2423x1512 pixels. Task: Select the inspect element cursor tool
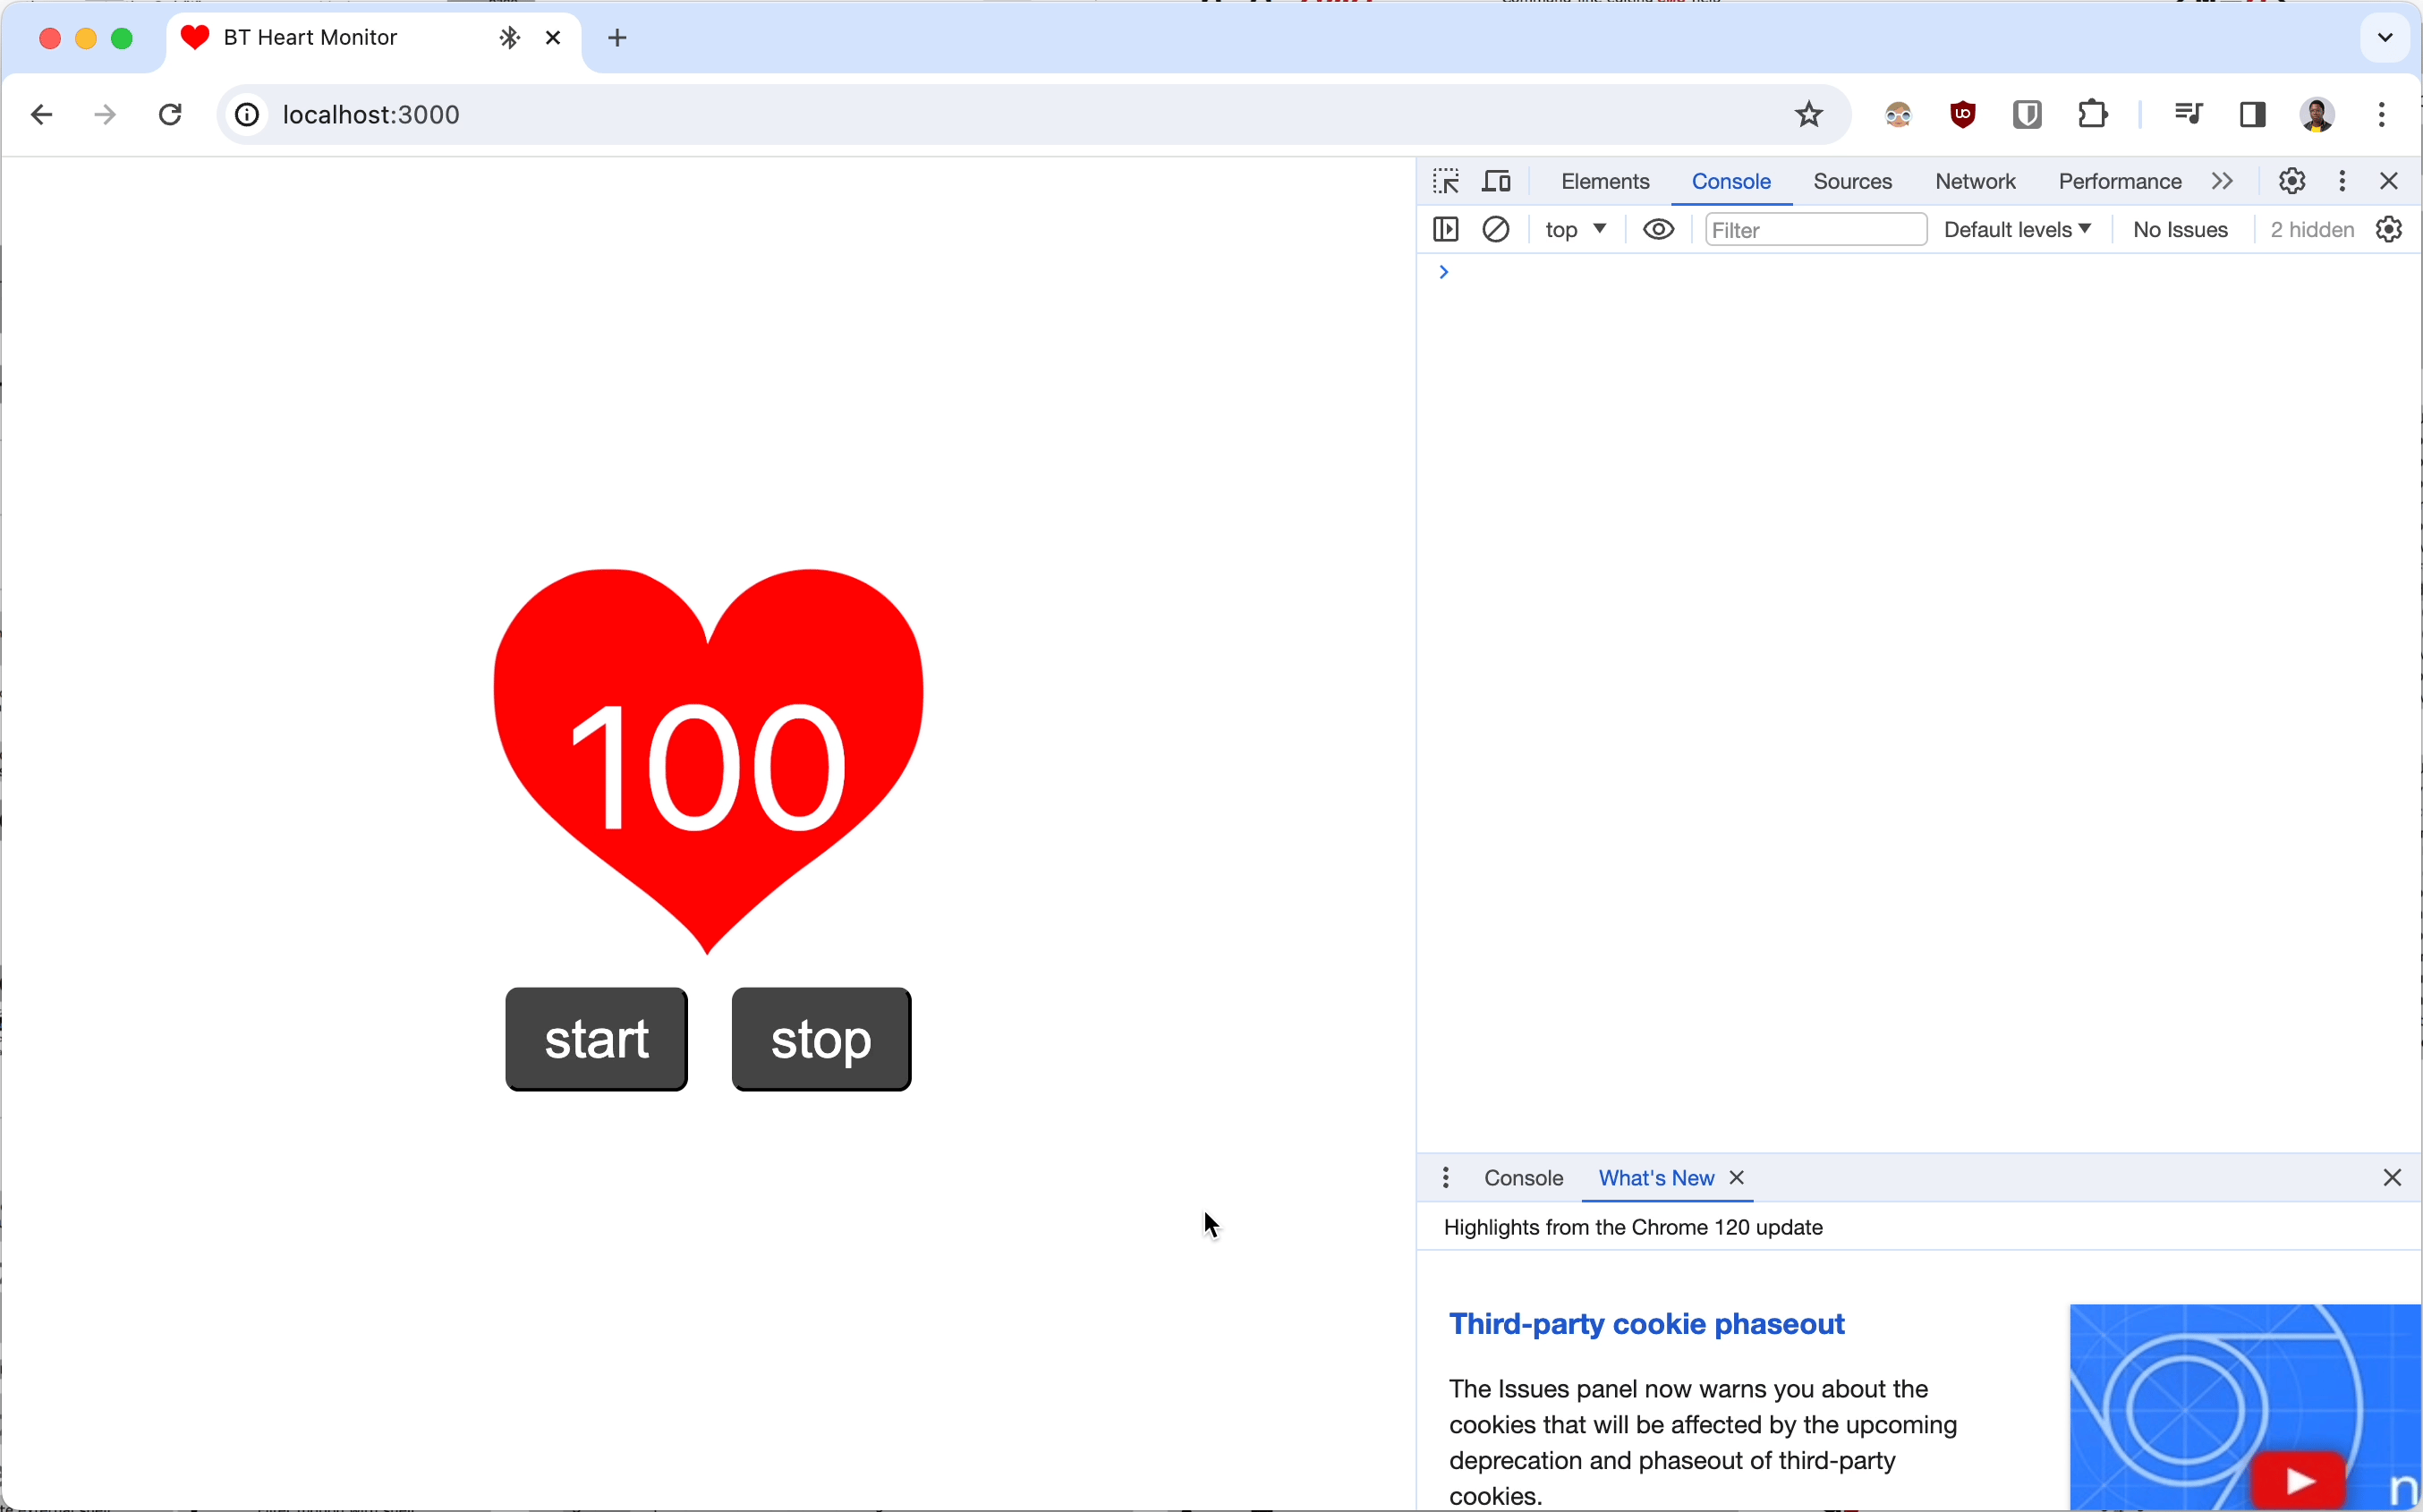point(1444,181)
